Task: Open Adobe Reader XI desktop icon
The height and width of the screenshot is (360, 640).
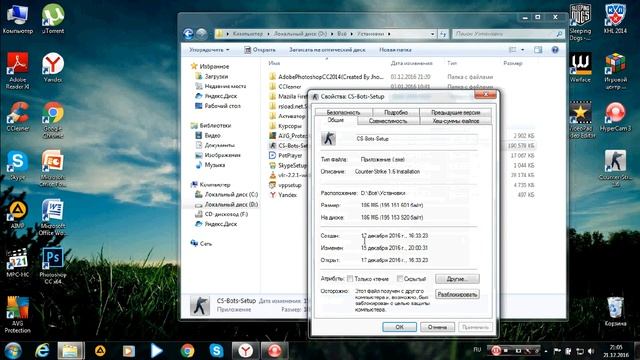Action: (18, 70)
